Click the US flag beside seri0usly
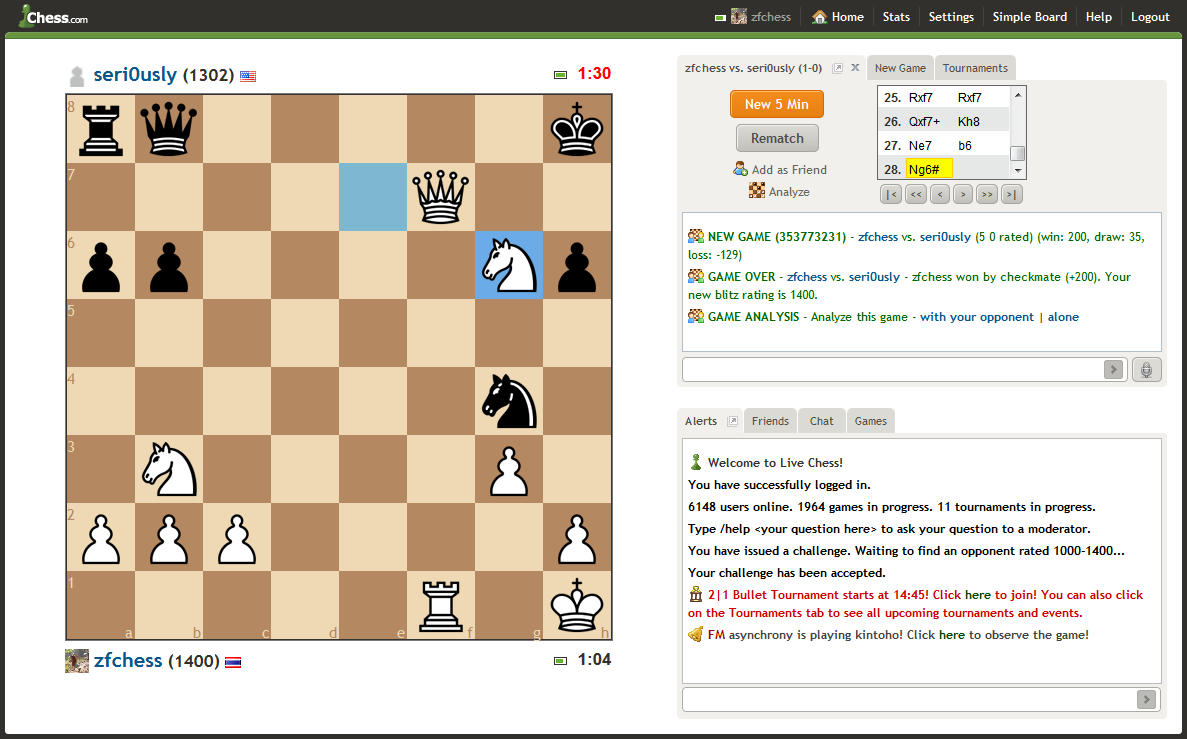 tap(248, 76)
